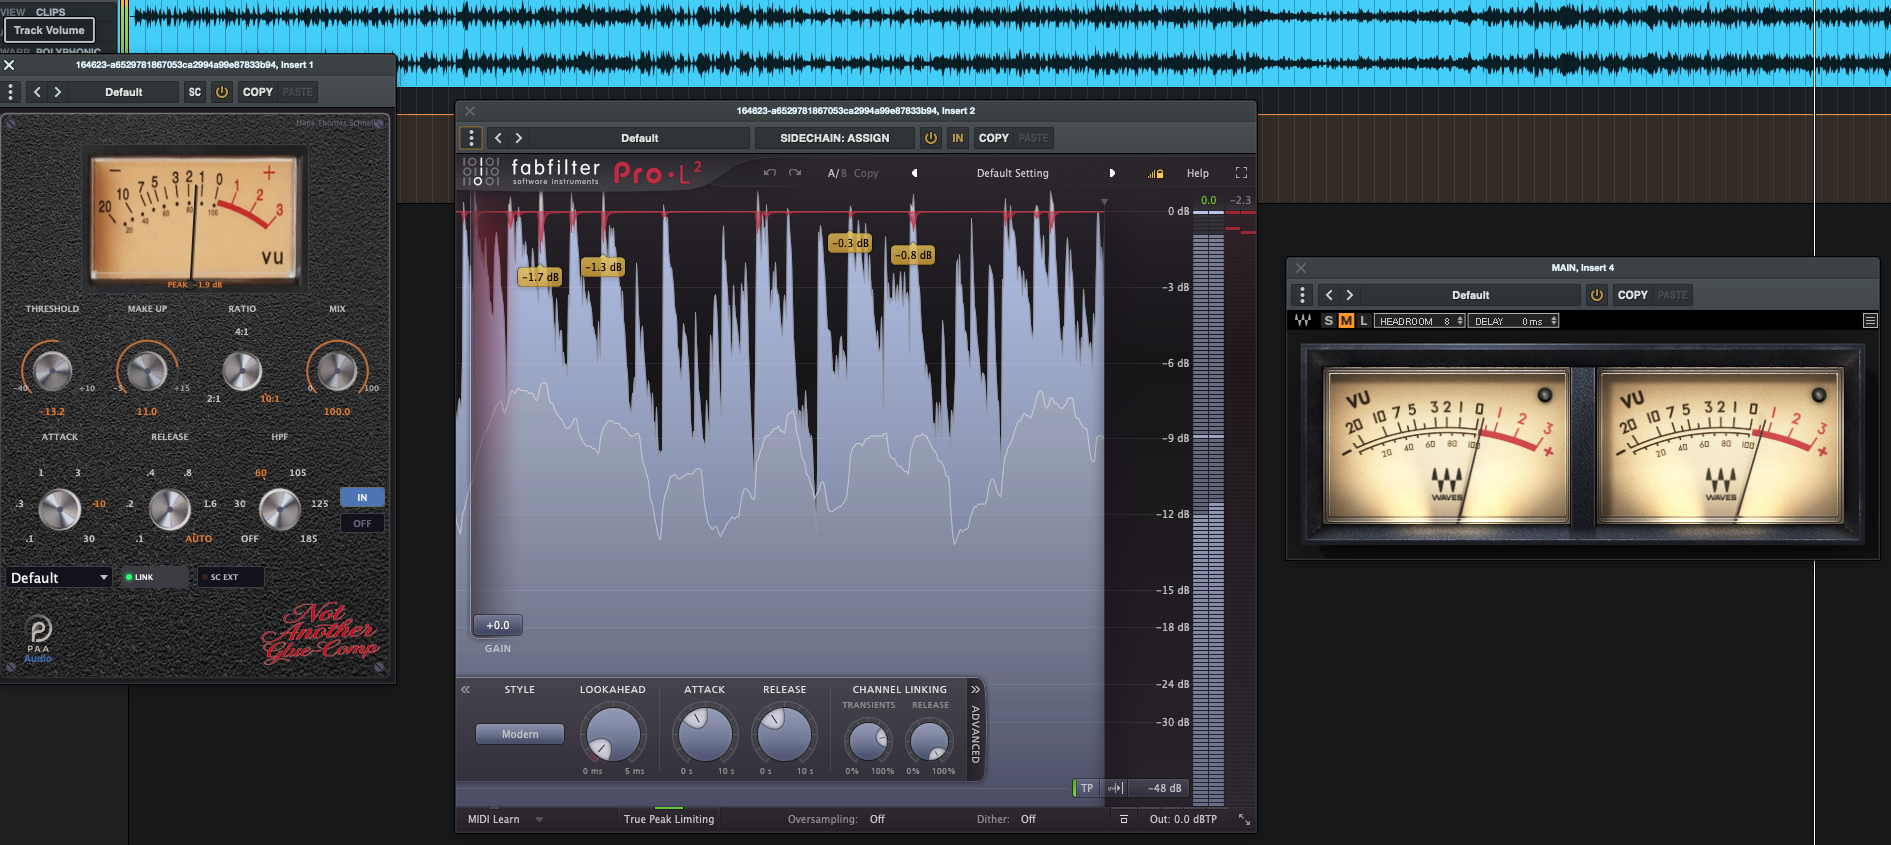The height and width of the screenshot is (845, 1891).
Task: Click the Pro-L 2 loudness metering icon
Action: [x=1115, y=788]
